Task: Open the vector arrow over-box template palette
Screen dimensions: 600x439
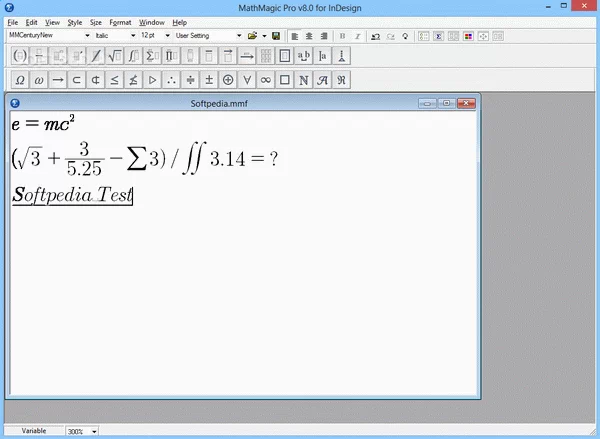Action: point(228,56)
